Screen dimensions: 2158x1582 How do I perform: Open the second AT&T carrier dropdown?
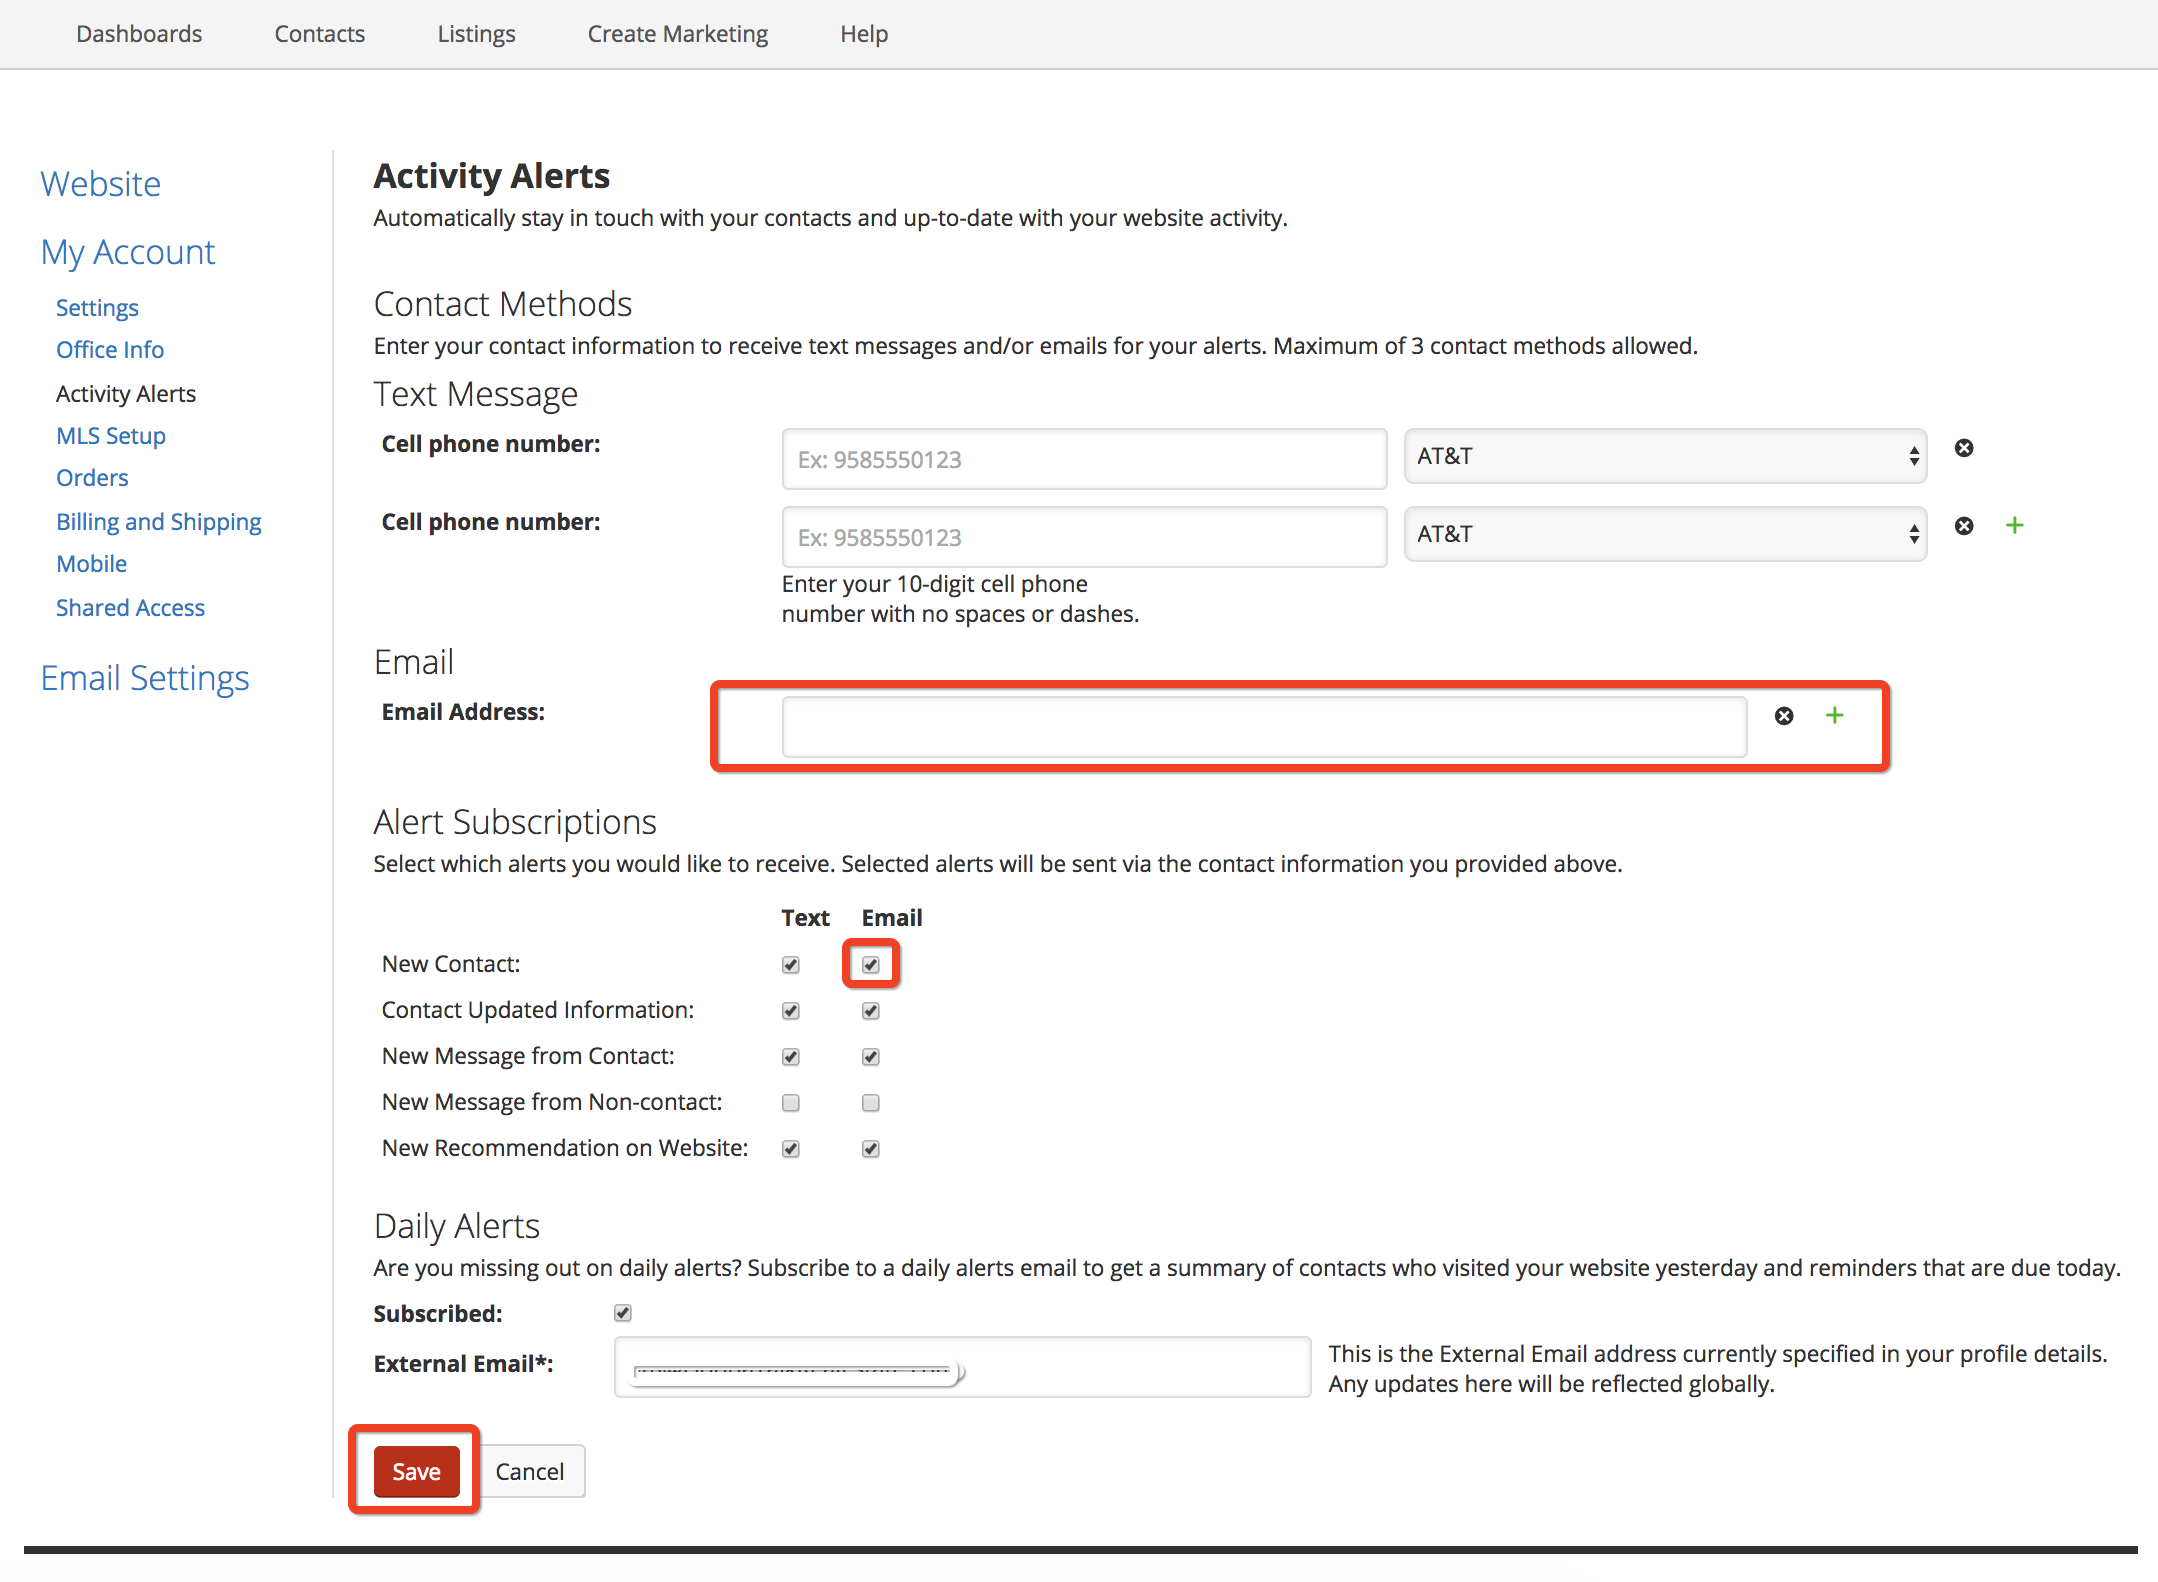1664,534
